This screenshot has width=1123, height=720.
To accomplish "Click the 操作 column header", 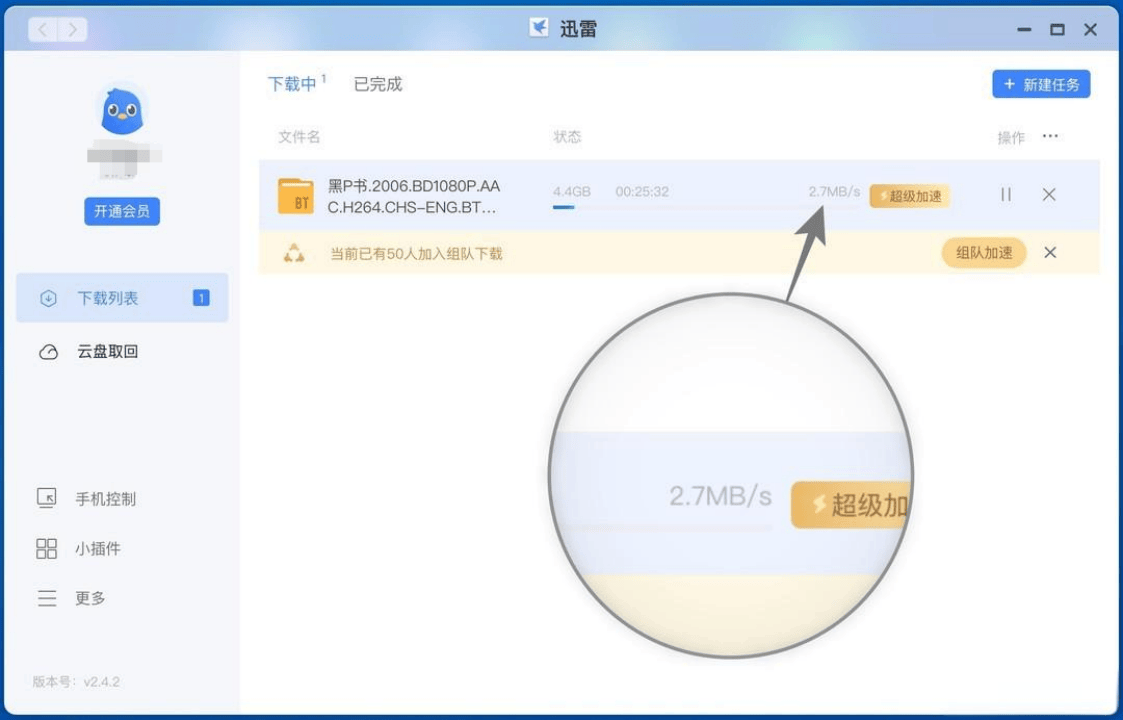I will pos(1011,138).
